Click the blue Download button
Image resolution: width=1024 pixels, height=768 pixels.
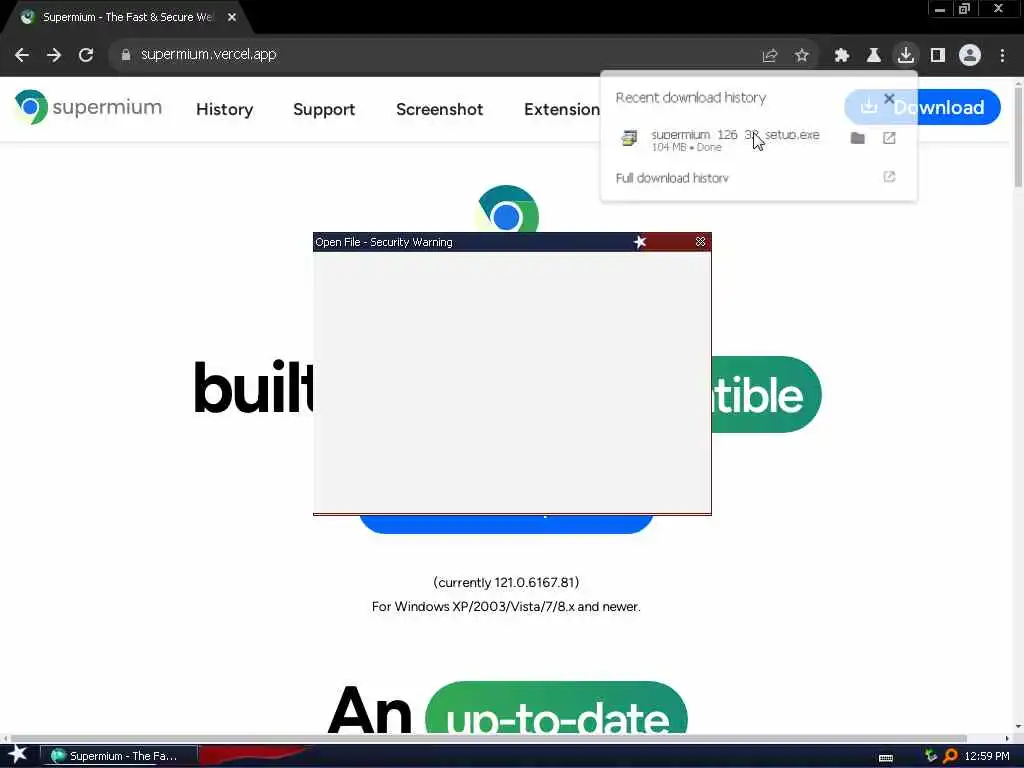tap(922, 107)
